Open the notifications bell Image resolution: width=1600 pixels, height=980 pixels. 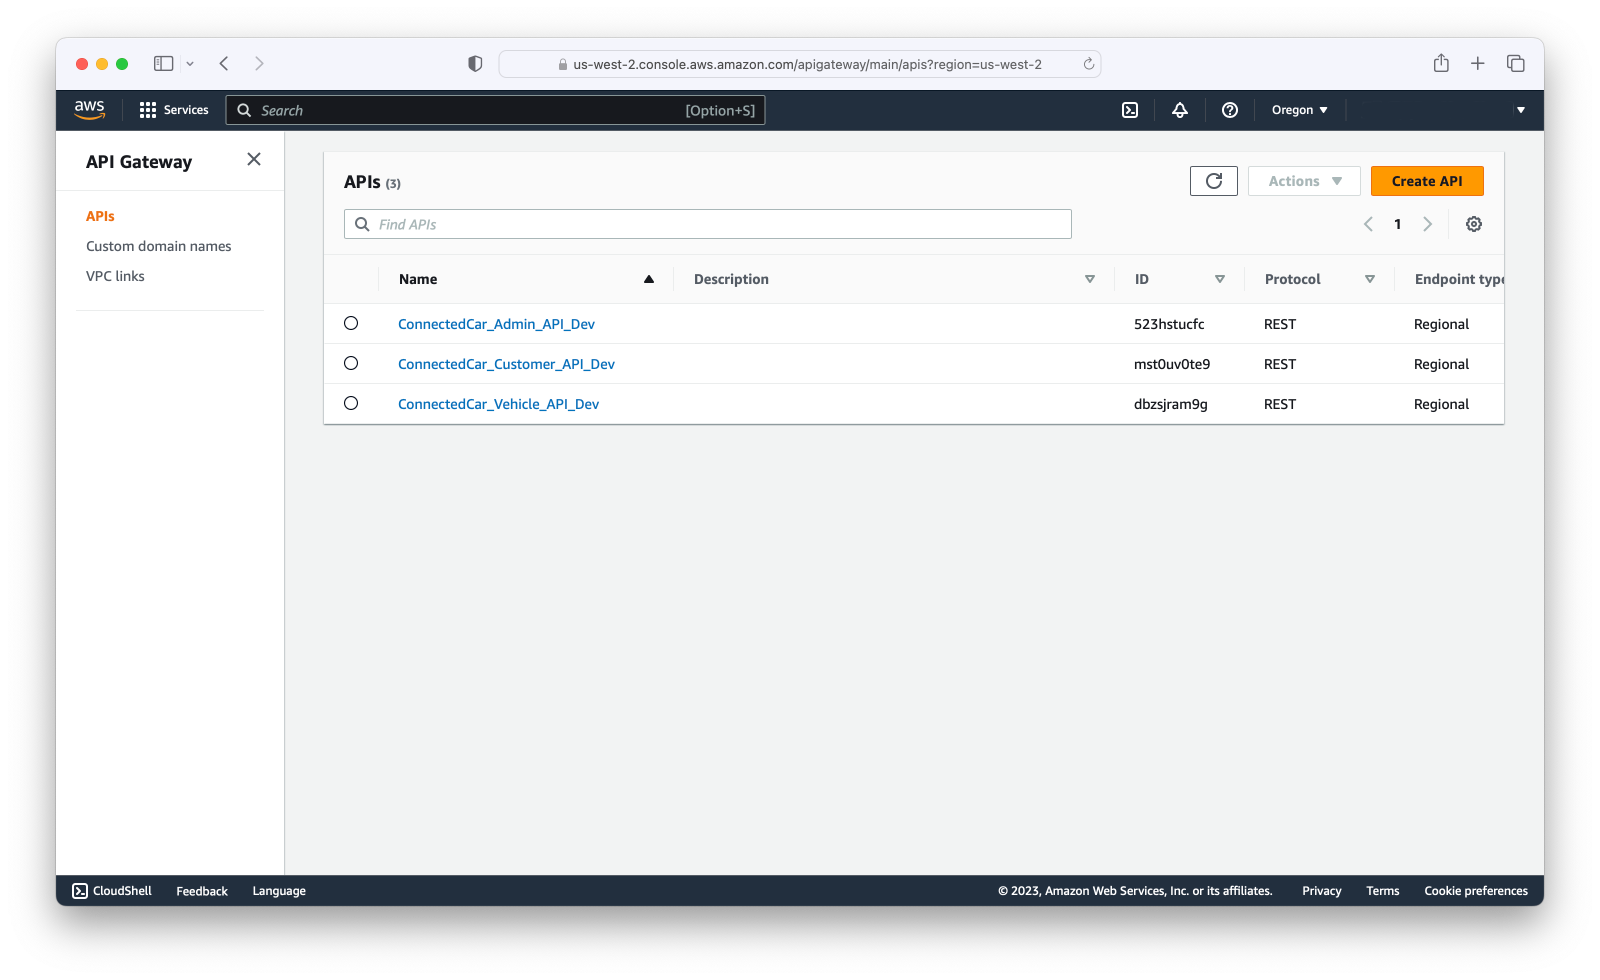point(1180,110)
